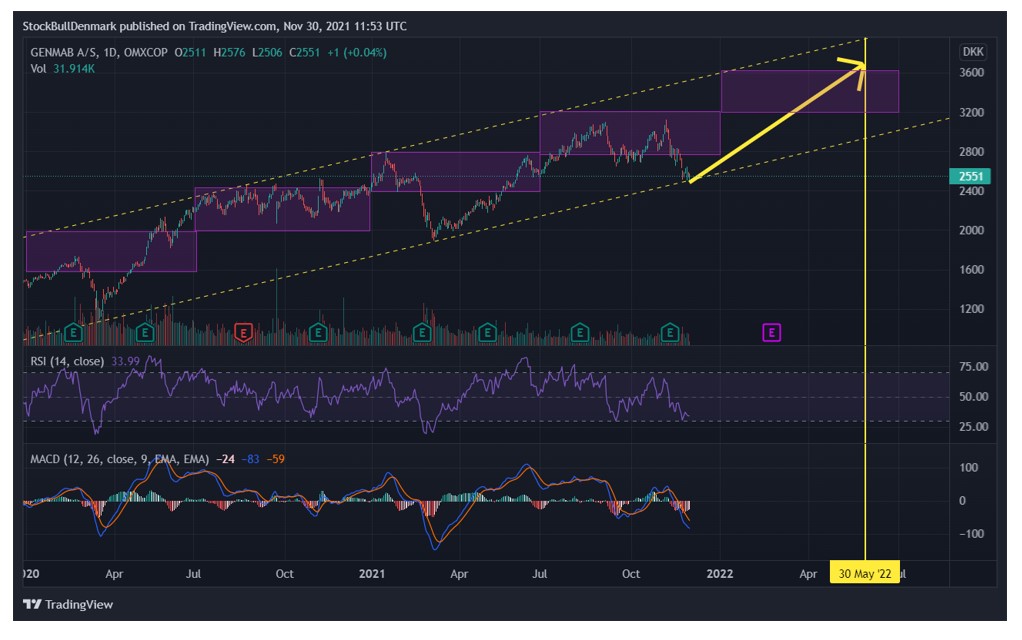1022x640 pixels.
Task: Click the yellow vertical line in RSI pane
Action: (865, 395)
